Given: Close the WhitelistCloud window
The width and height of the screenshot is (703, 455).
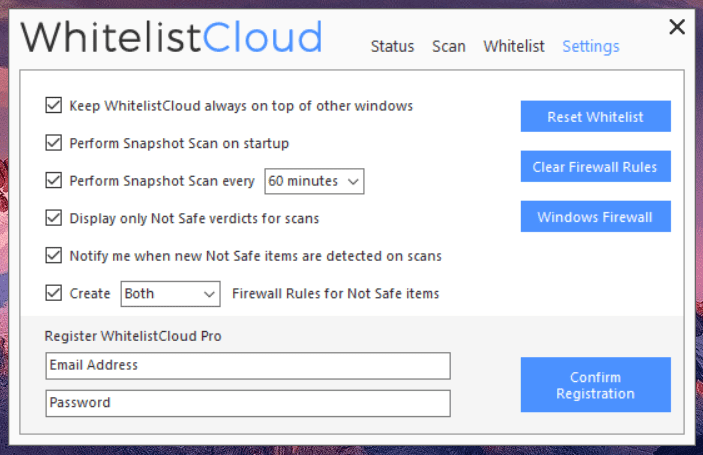Looking at the screenshot, I should [677, 27].
